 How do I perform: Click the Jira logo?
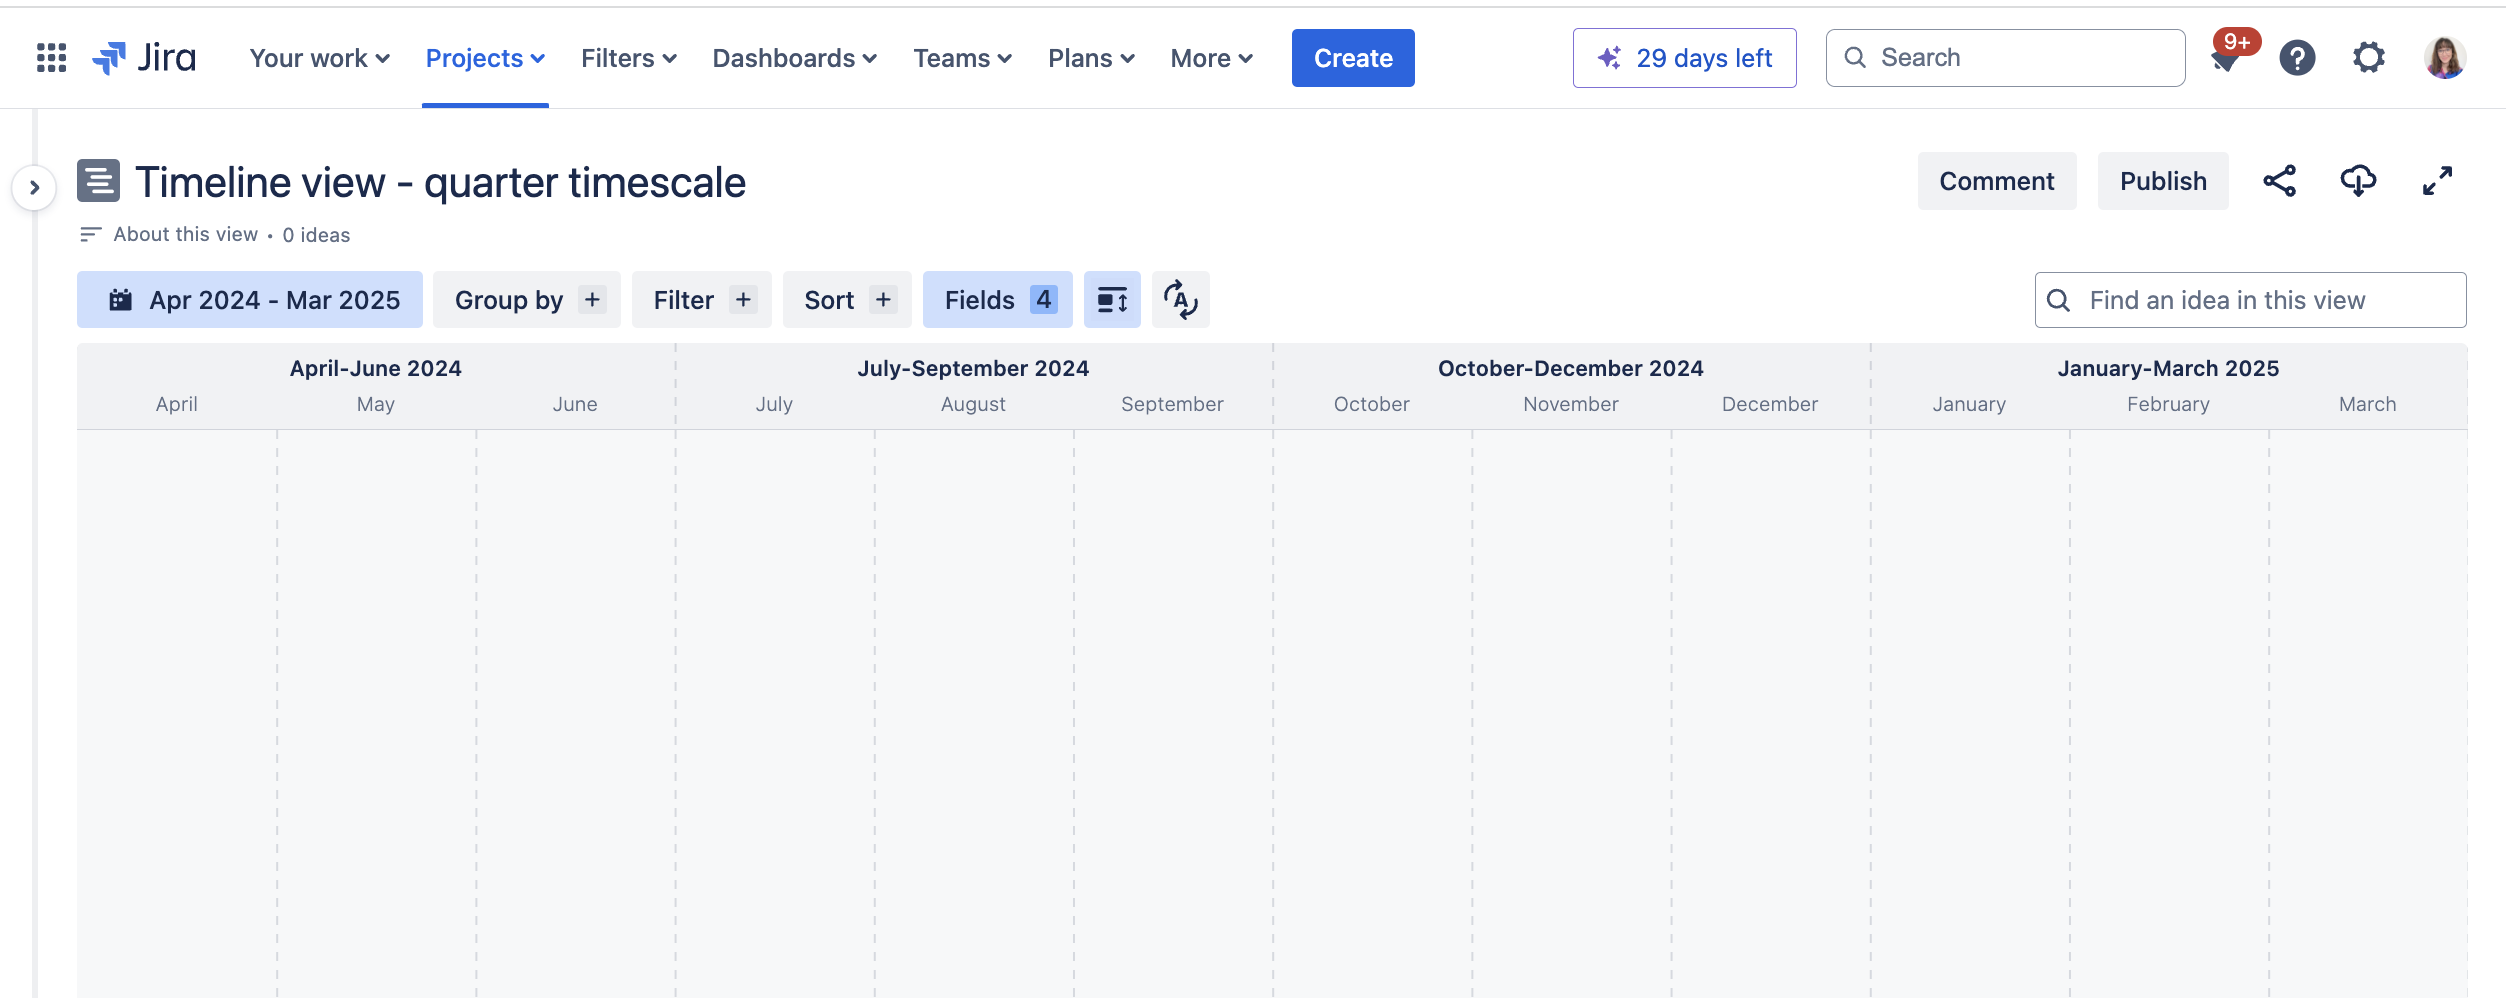145,57
